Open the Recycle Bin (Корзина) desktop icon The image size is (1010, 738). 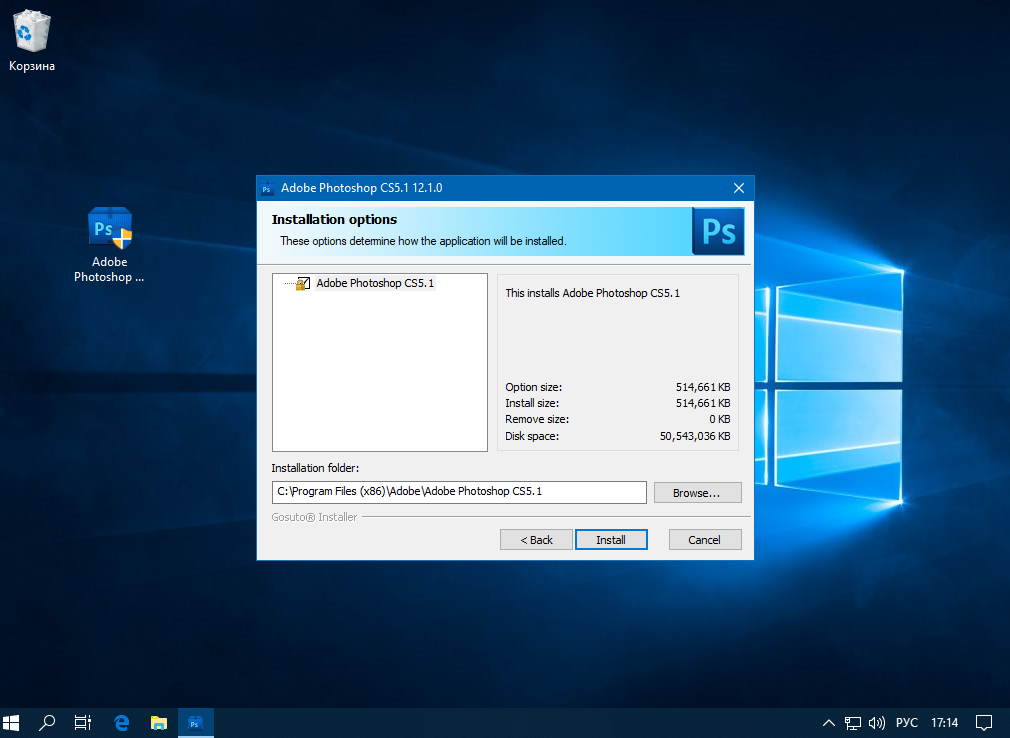(31, 40)
